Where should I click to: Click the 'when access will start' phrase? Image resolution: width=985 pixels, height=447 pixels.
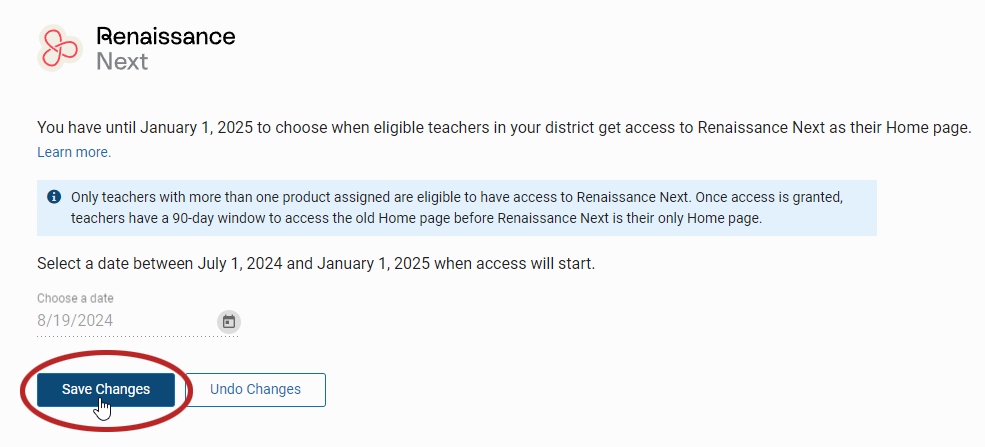[x=514, y=264]
